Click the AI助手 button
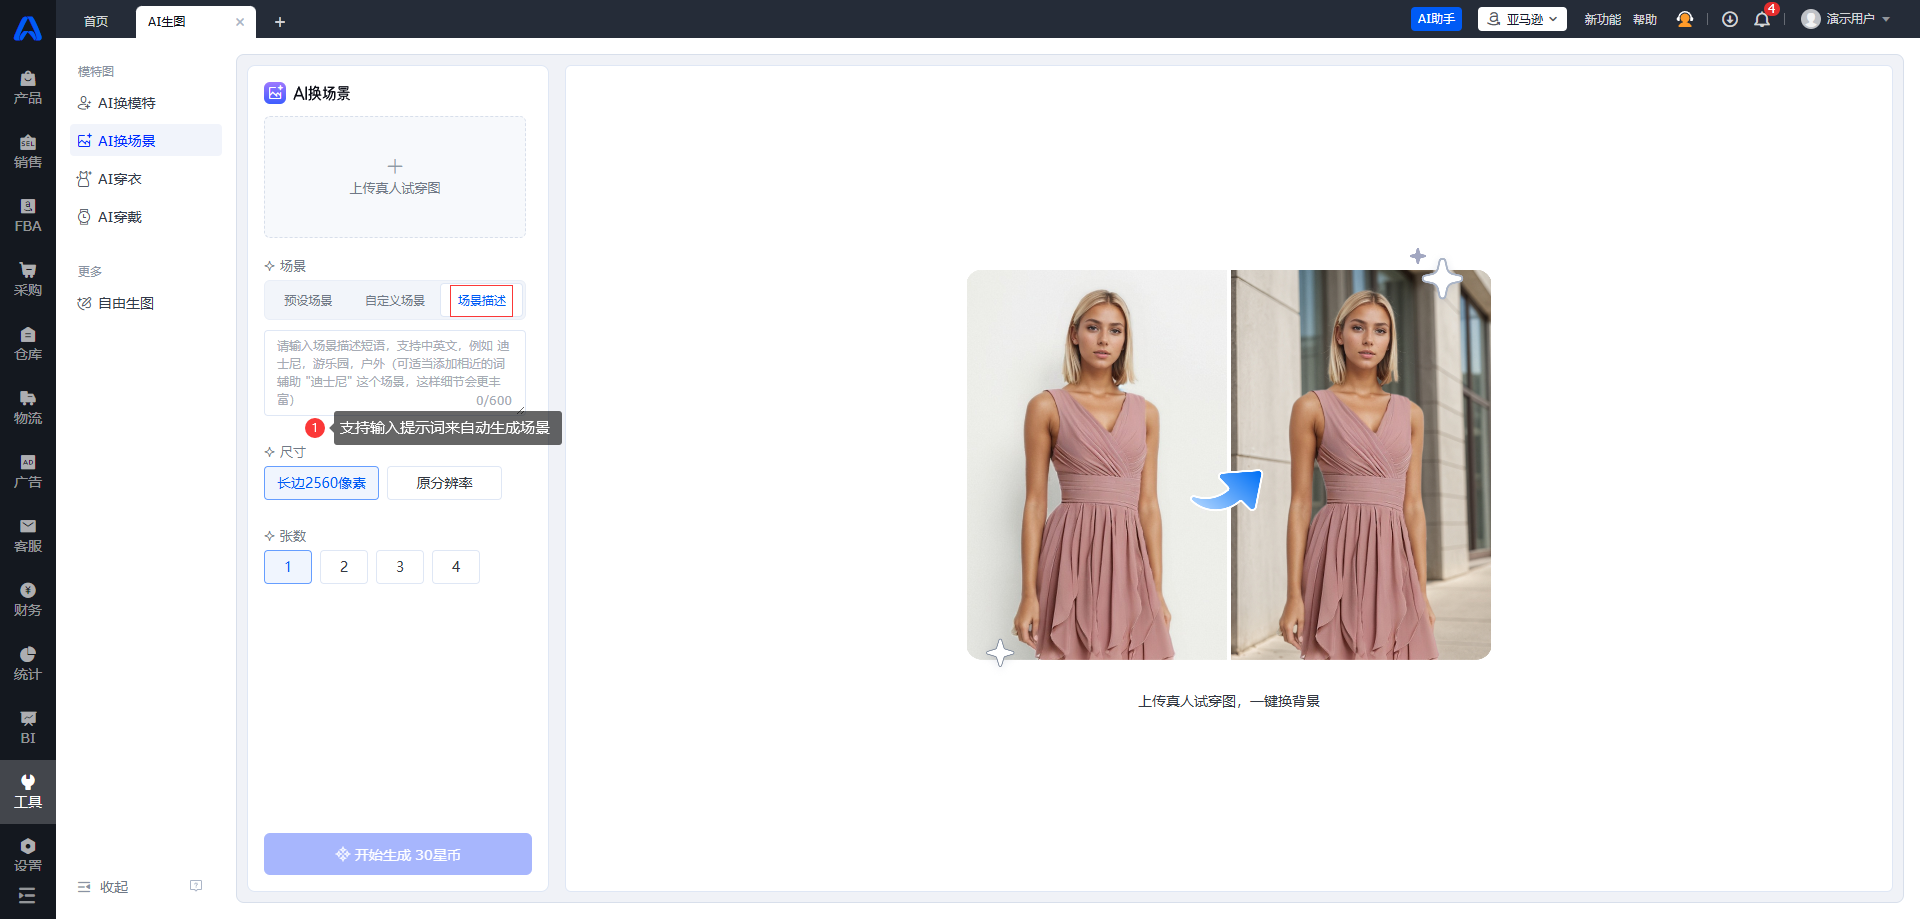Viewport: 1920px width, 919px height. pyautogui.click(x=1436, y=19)
